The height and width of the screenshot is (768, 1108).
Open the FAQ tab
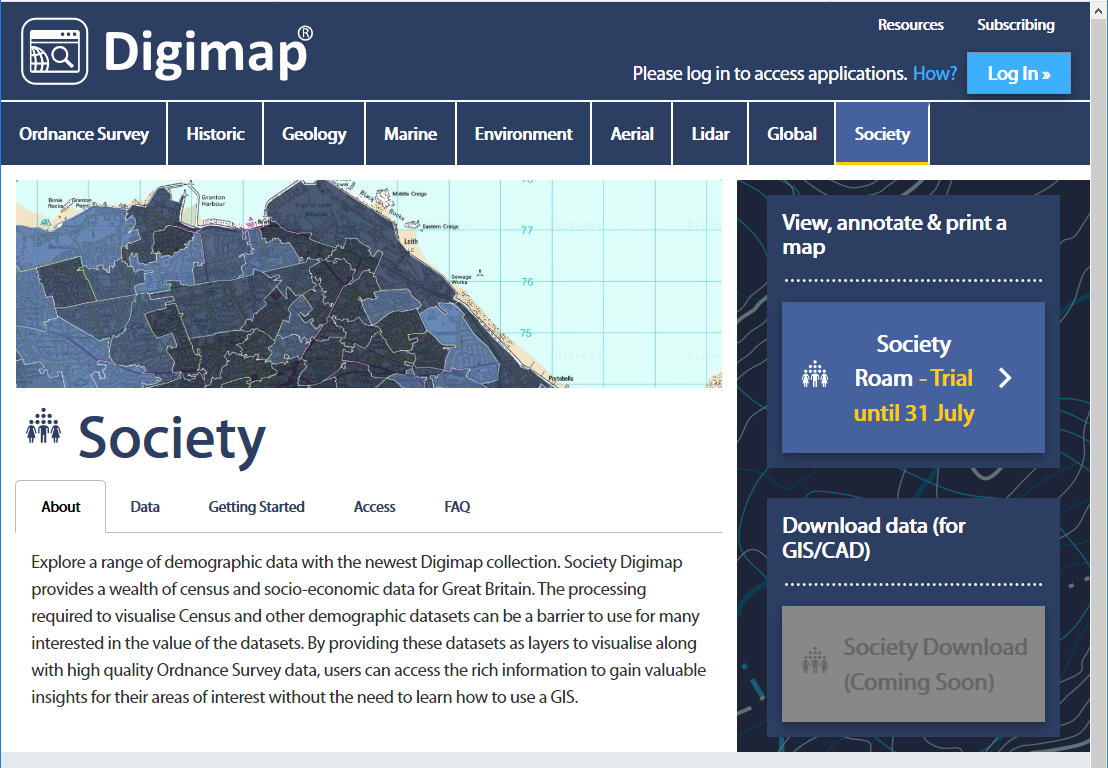[x=457, y=507]
